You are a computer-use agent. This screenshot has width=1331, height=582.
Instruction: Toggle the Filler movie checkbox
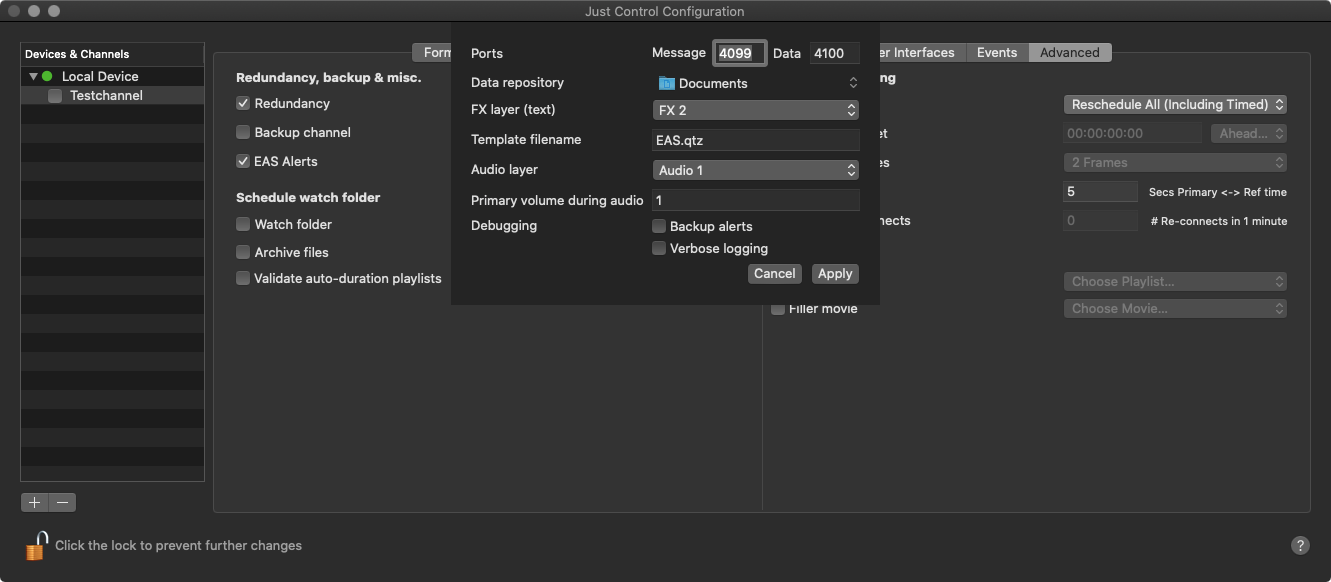tap(778, 309)
